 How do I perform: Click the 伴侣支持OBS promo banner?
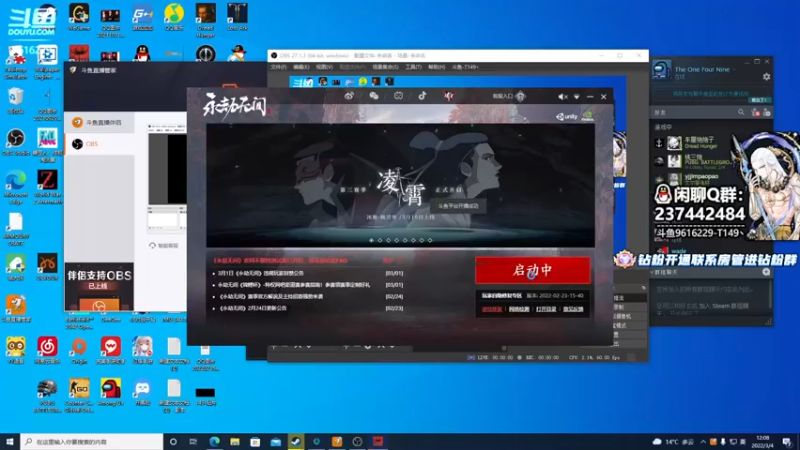point(99,286)
